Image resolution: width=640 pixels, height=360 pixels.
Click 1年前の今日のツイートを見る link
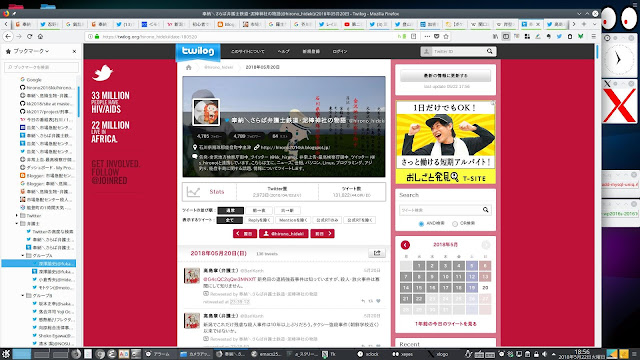(x=446, y=324)
